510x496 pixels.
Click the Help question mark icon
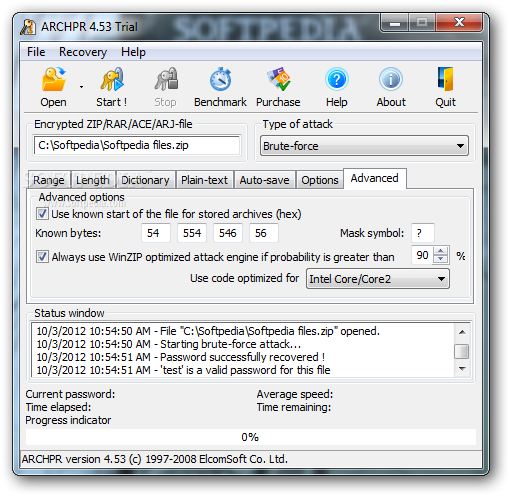[x=337, y=79]
